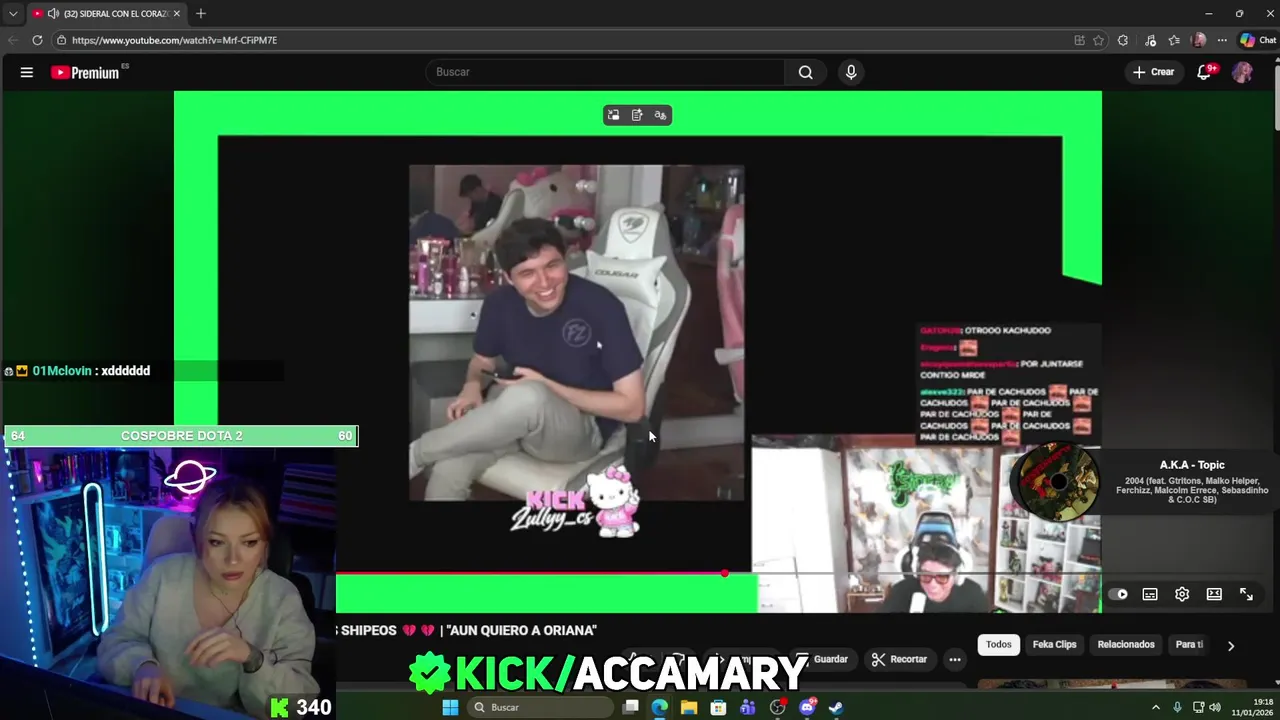The image size is (1280, 720).
Task: Click the Crear button
Action: tap(1153, 72)
